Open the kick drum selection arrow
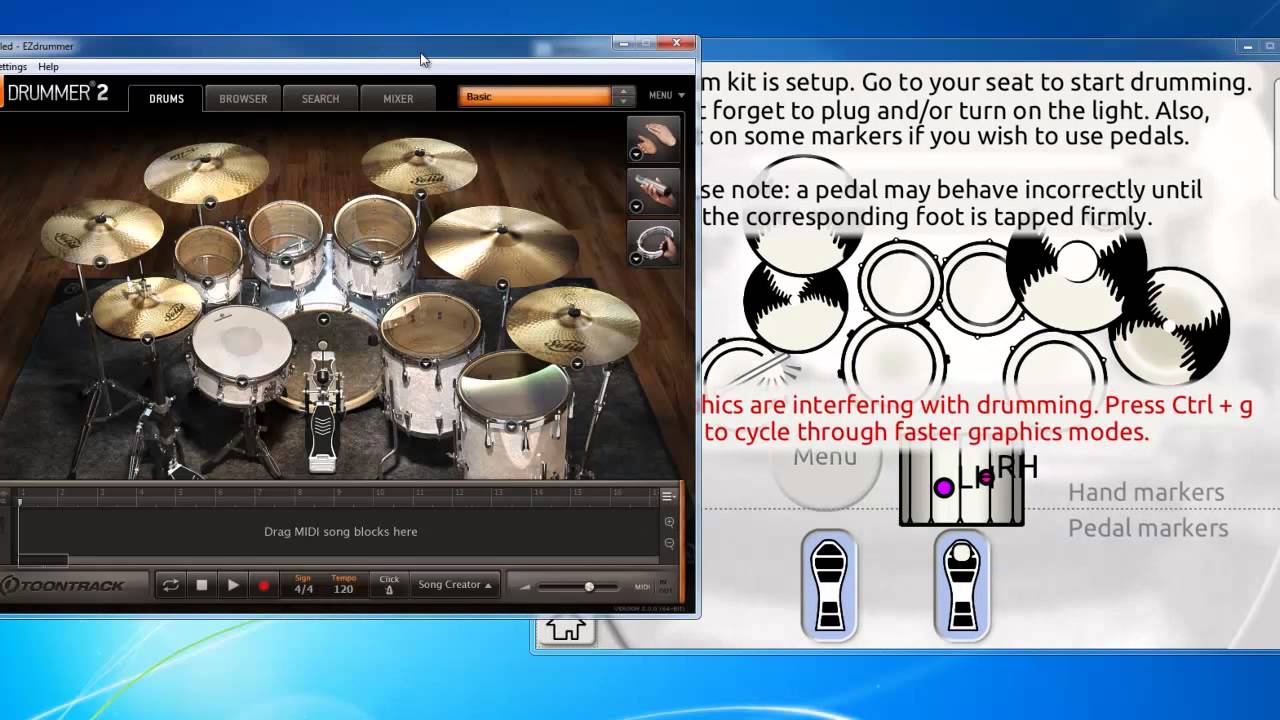Viewport: 1280px width, 720px height. pos(323,320)
